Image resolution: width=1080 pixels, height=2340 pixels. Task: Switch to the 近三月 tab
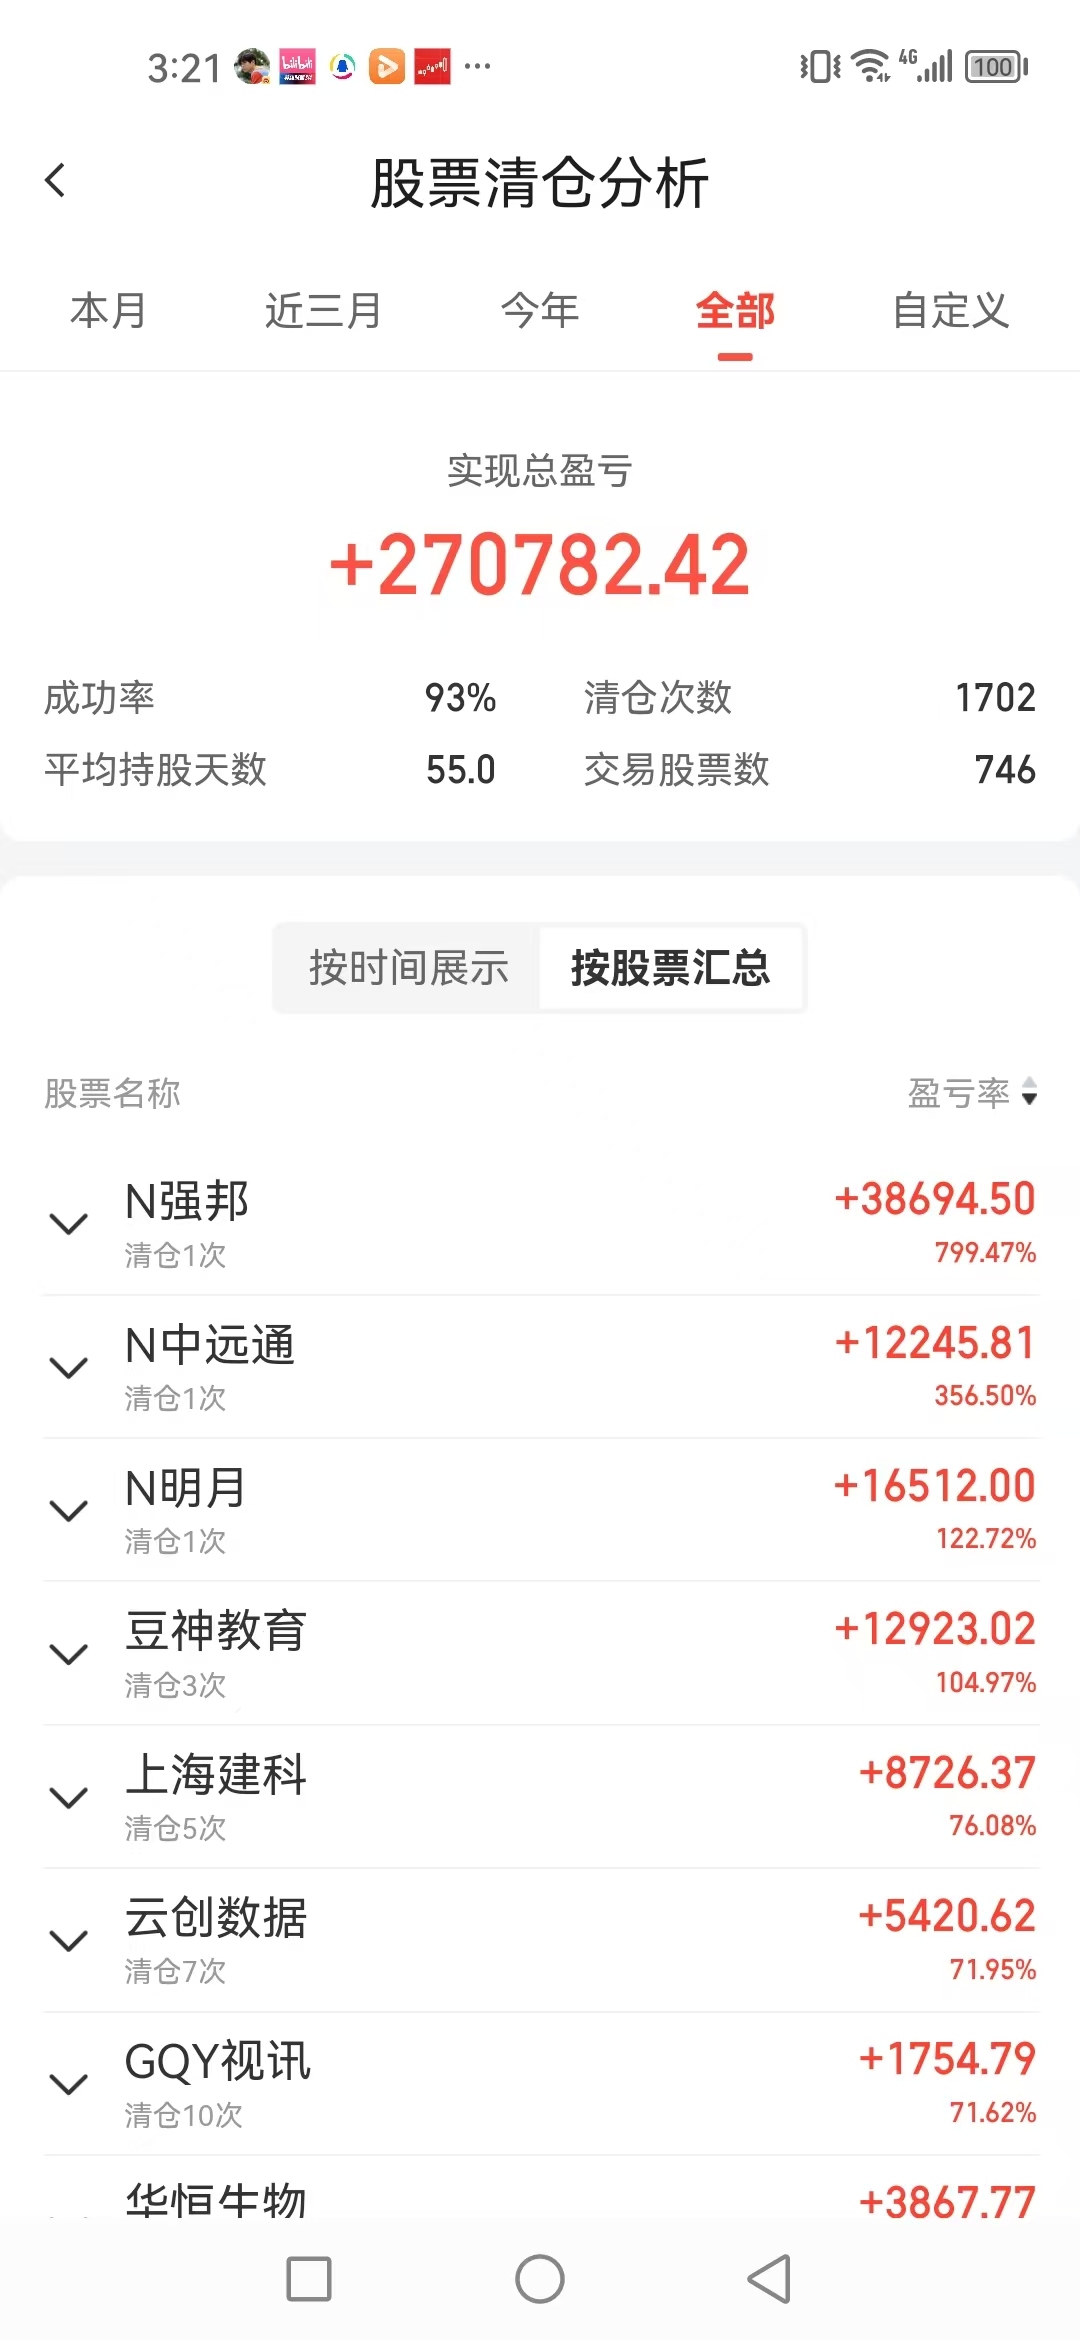(x=323, y=311)
